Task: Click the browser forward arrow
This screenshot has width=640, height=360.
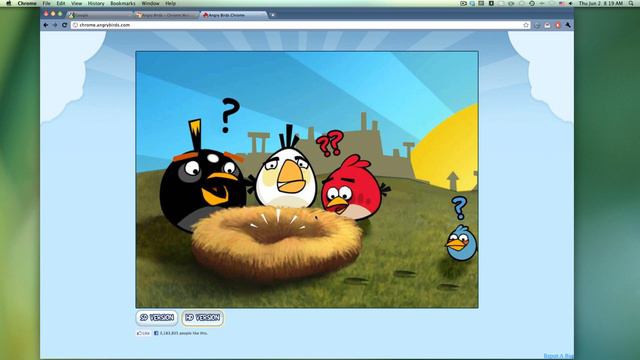Action: point(55,25)
